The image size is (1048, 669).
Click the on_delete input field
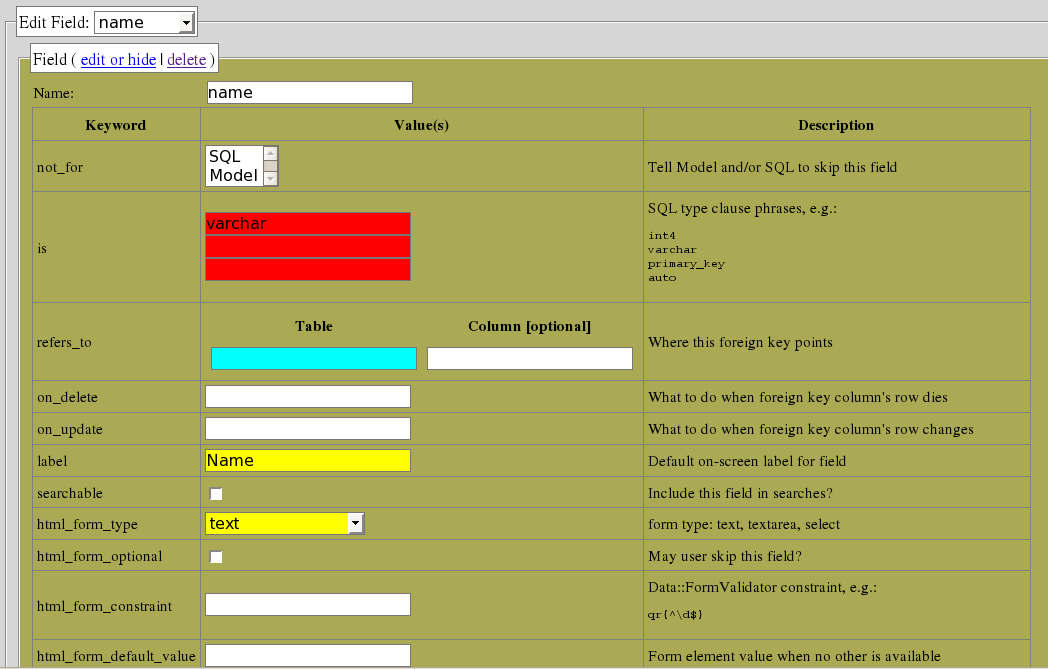click(x=307, y=396)
